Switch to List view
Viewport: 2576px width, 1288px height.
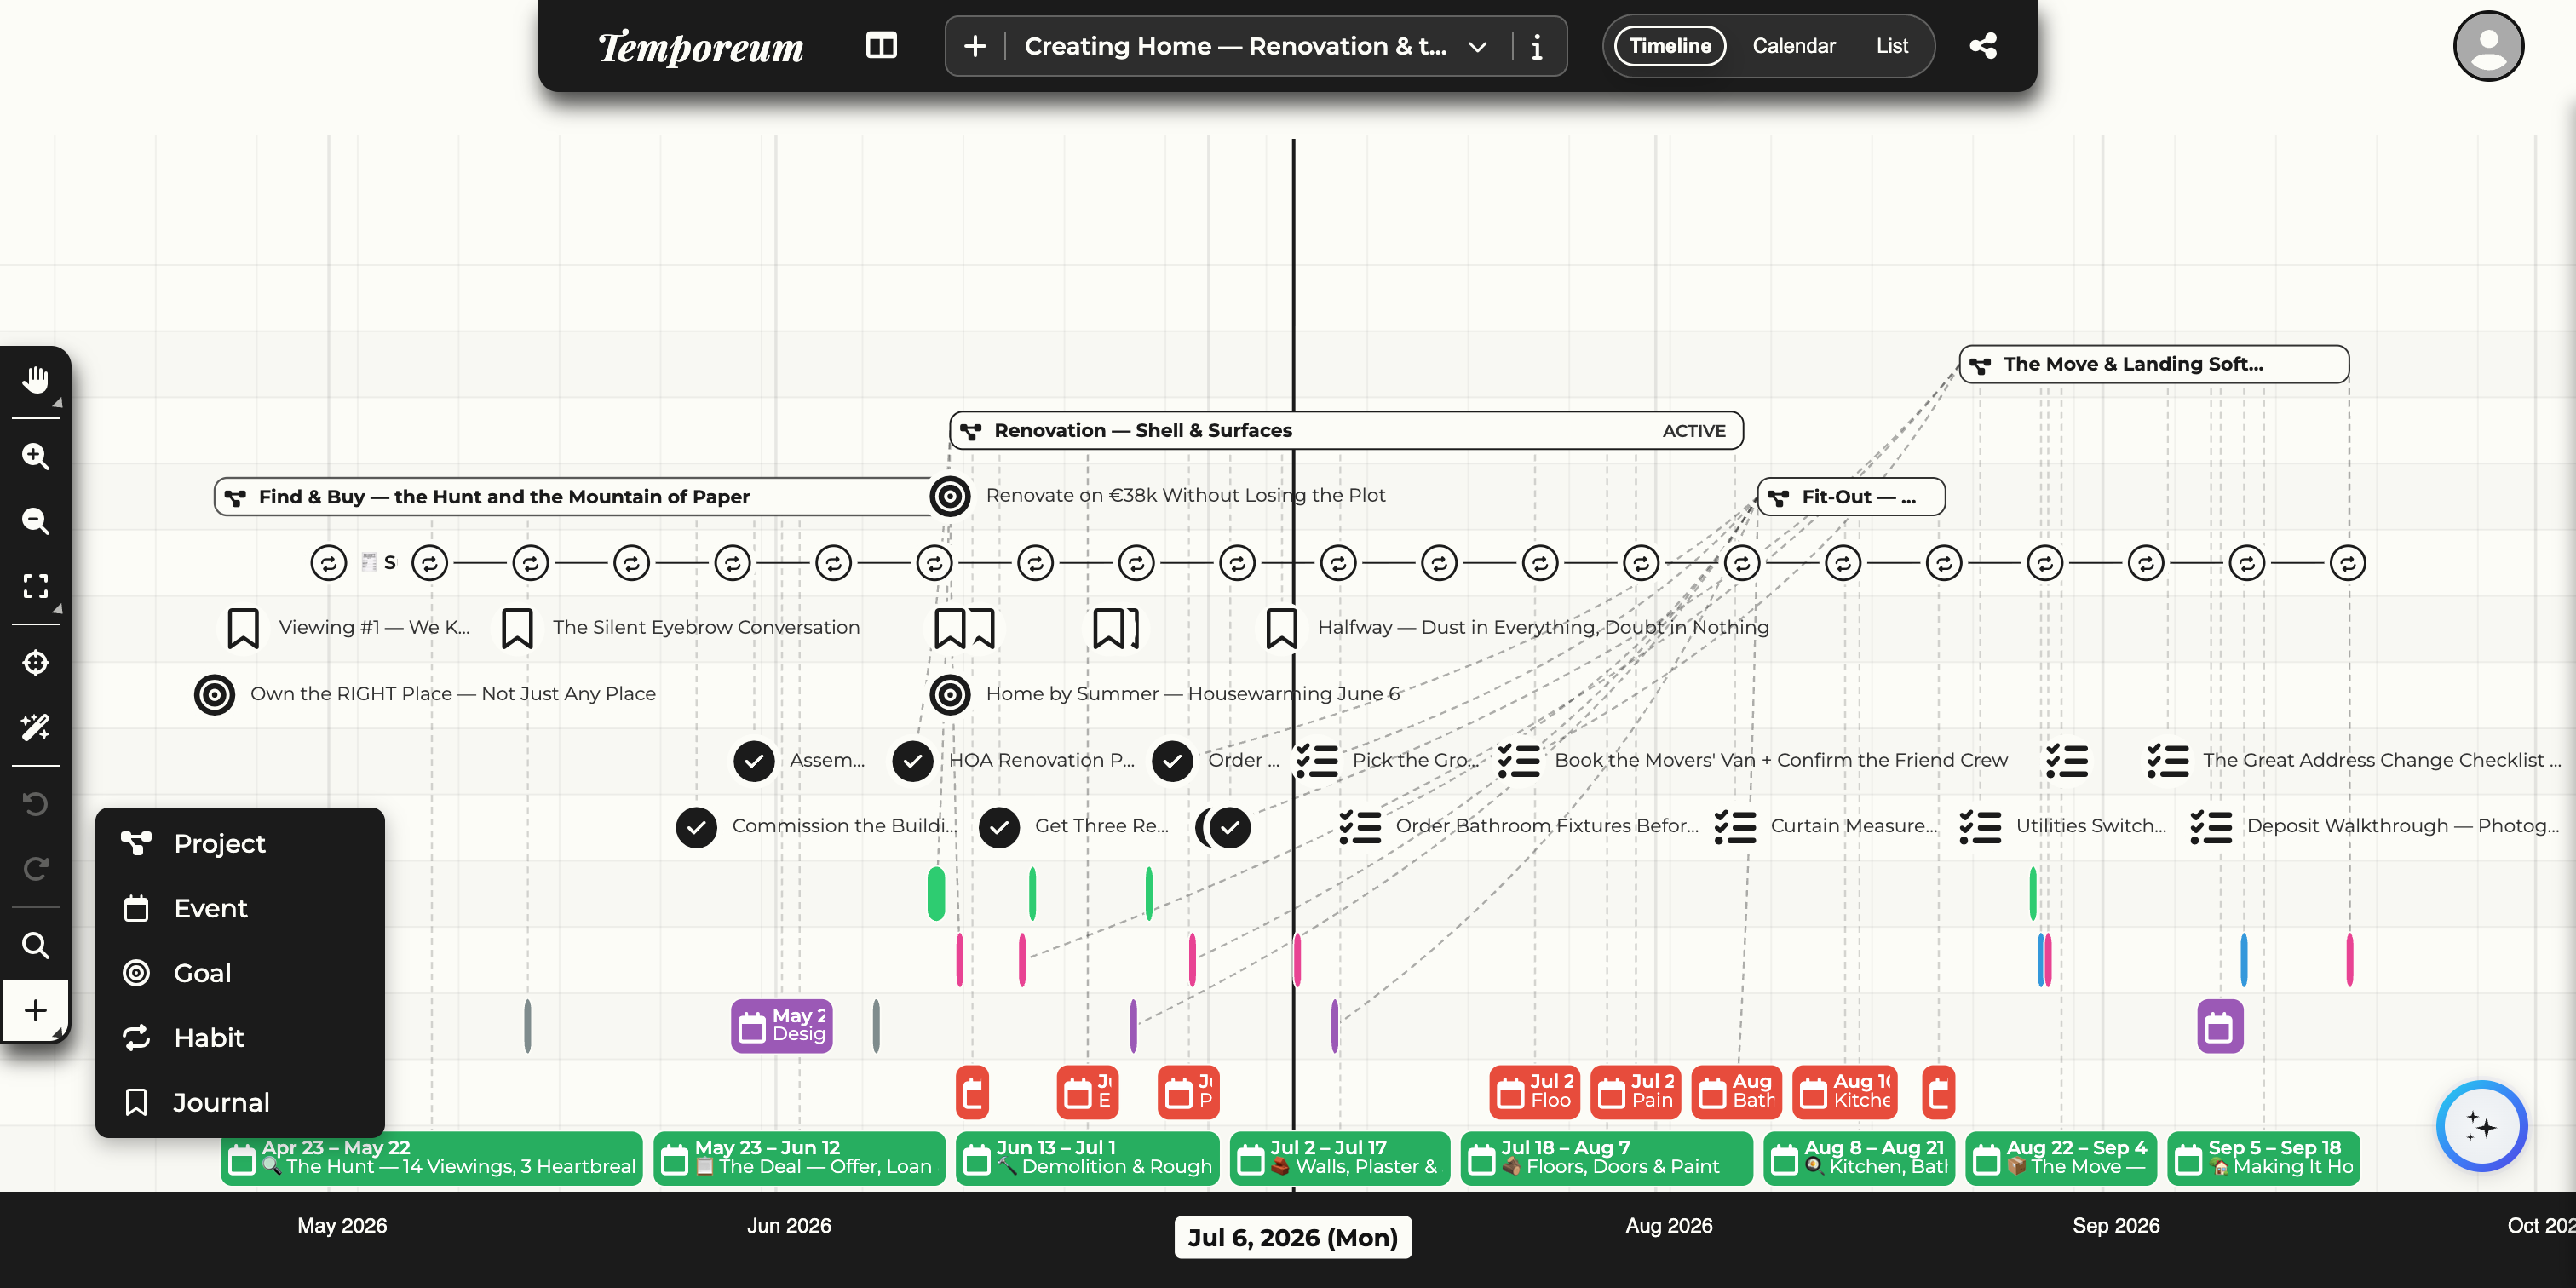(x=1892, y=46)
